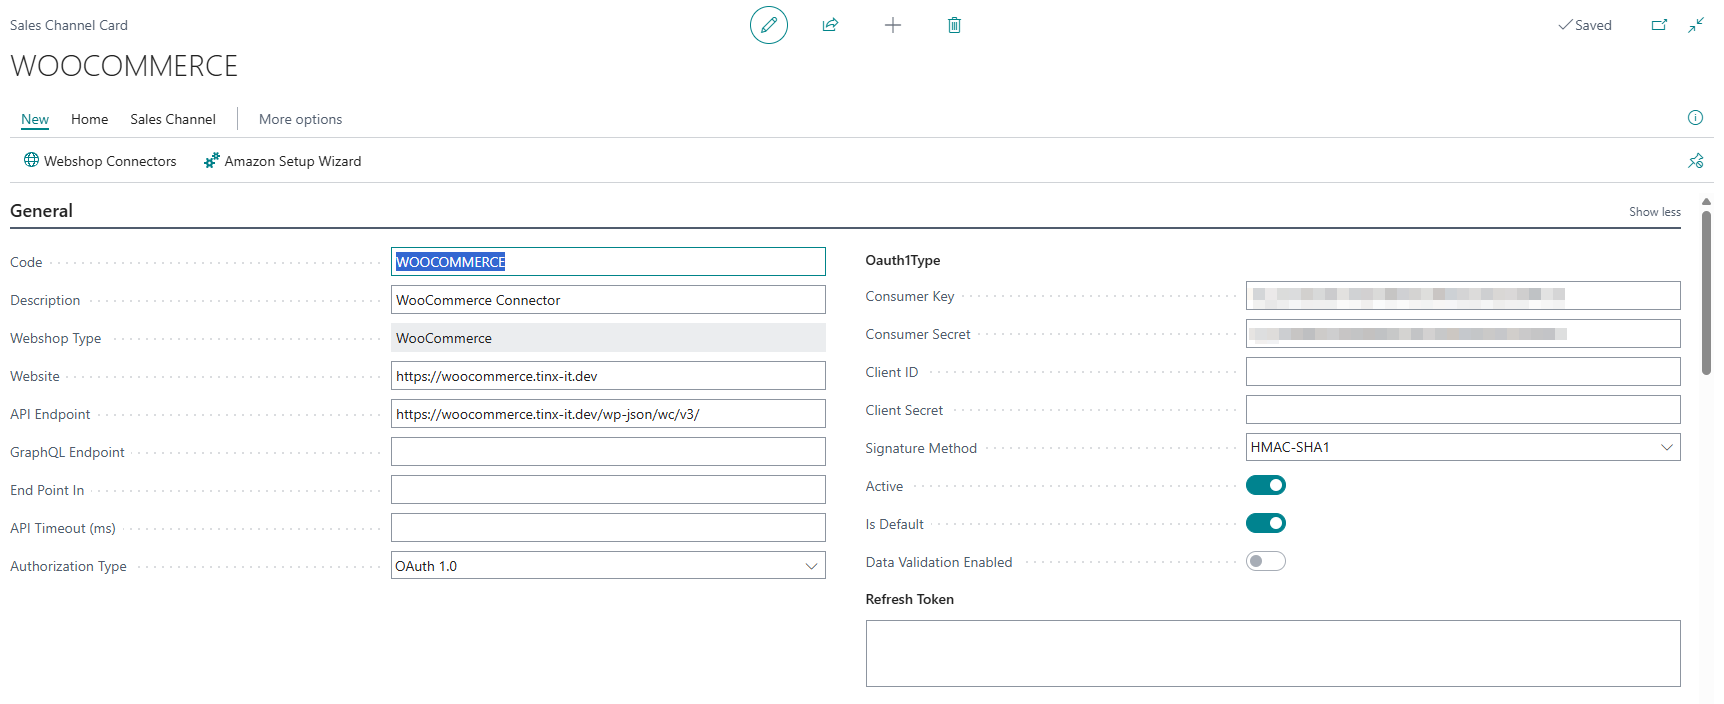Open page in new window icon
Image resolution: width=1724 pixels, height=704 pixels.
[x=1659, y=25]
